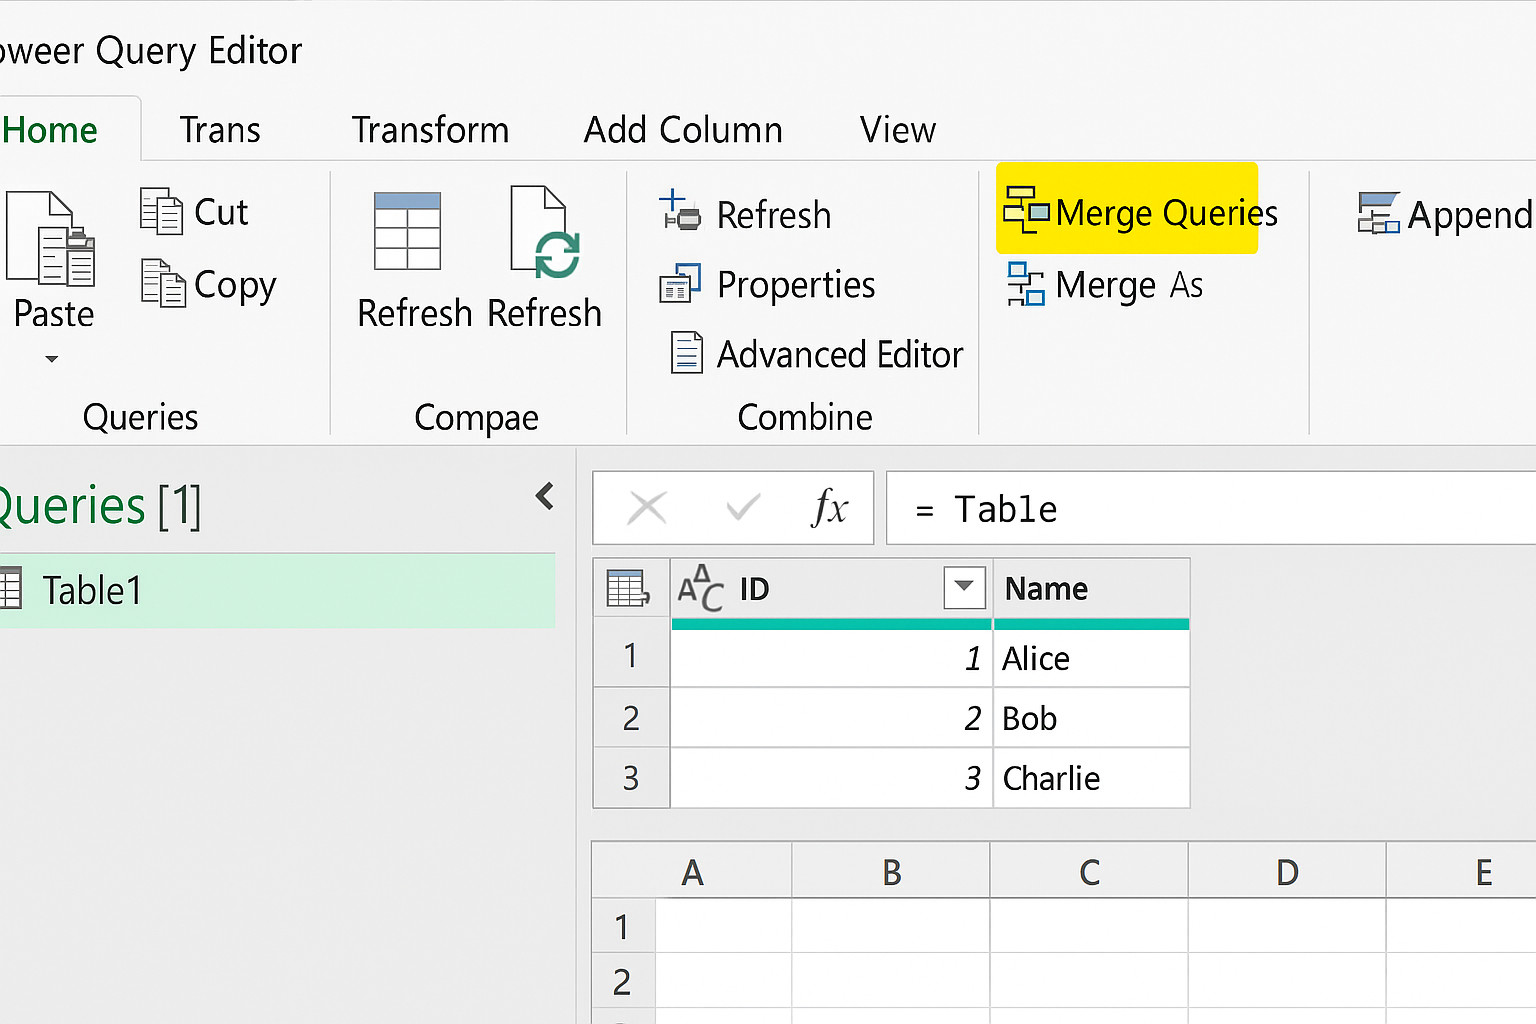1536x1024 pixels.
Task: Select the ID column header
Action: click(x=831, y=589)
